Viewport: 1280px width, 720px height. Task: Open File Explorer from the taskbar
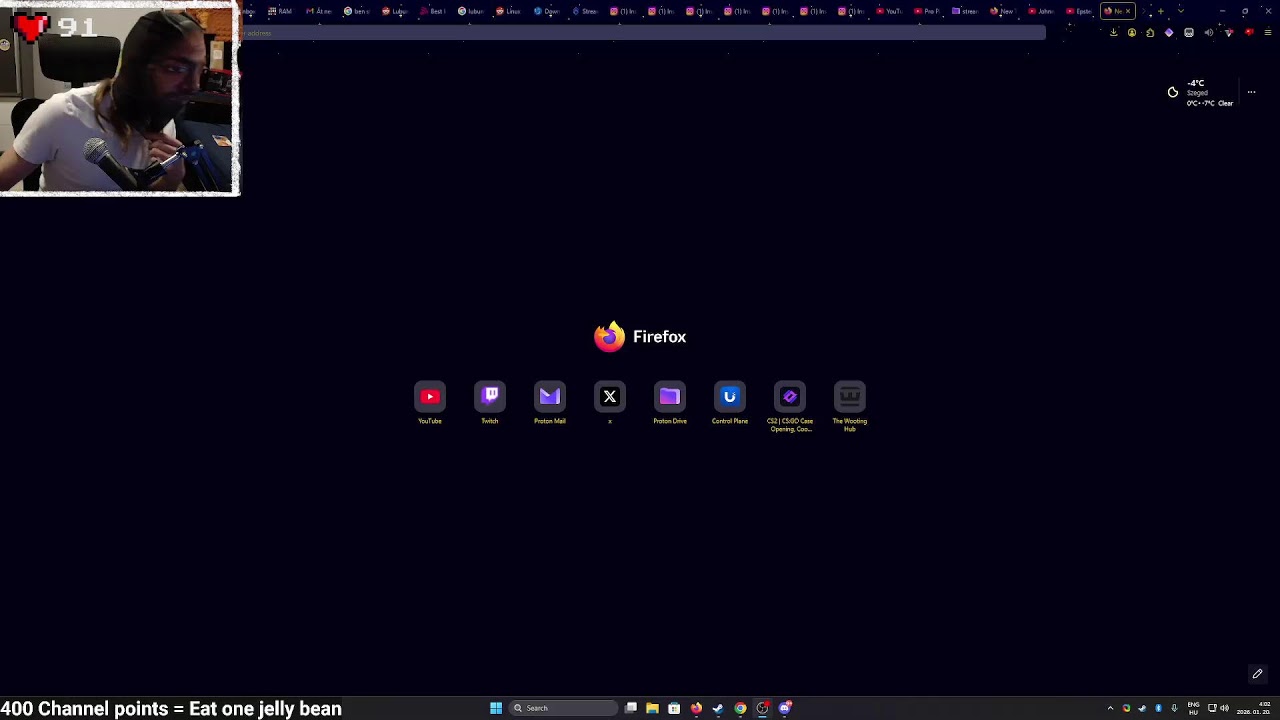point(652,708)
